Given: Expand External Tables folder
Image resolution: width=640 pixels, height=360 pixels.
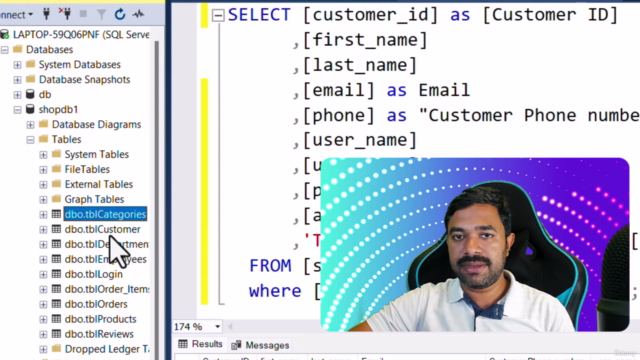Looking at the screenshot, I should click(x=43, y=184).
